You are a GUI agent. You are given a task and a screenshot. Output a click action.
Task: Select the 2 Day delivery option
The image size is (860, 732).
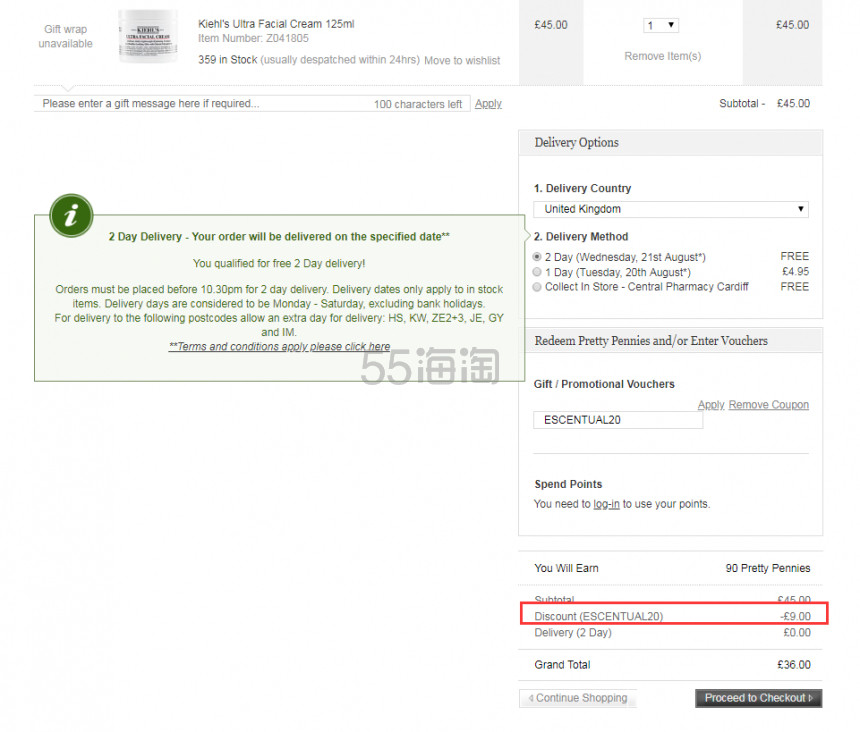tap(537, 257)
